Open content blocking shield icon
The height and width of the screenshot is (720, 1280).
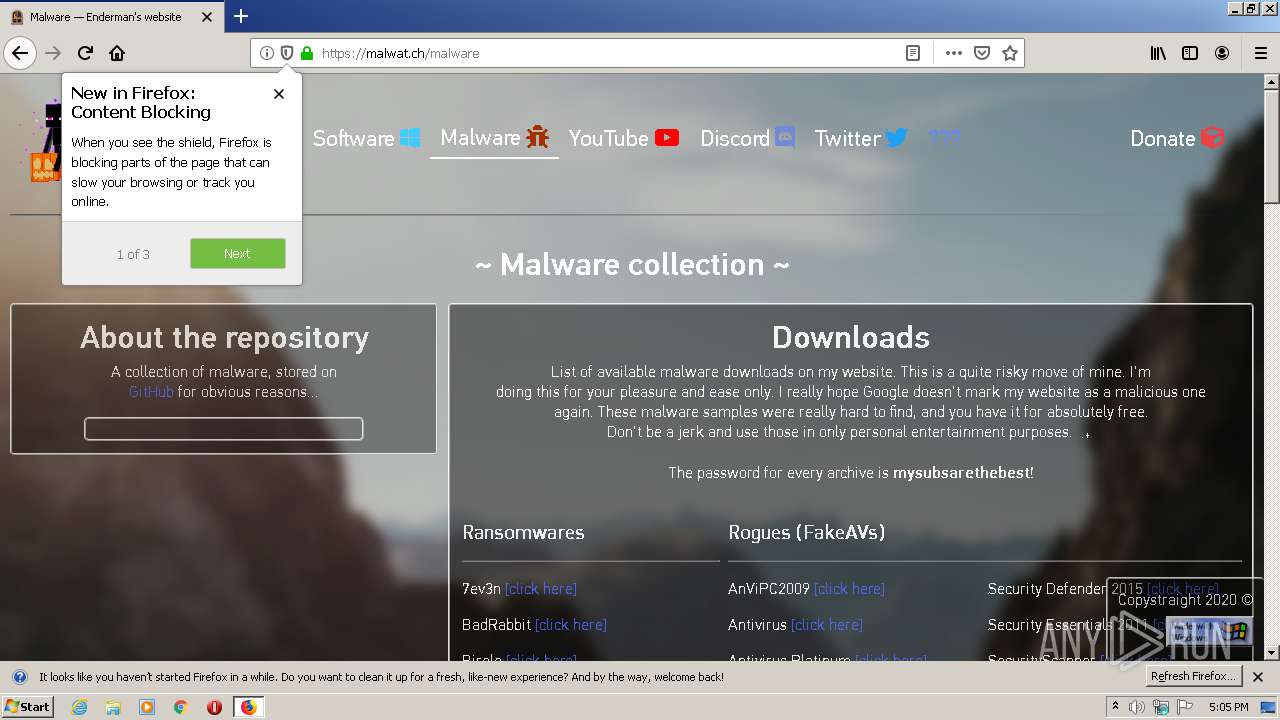(287, 53)
